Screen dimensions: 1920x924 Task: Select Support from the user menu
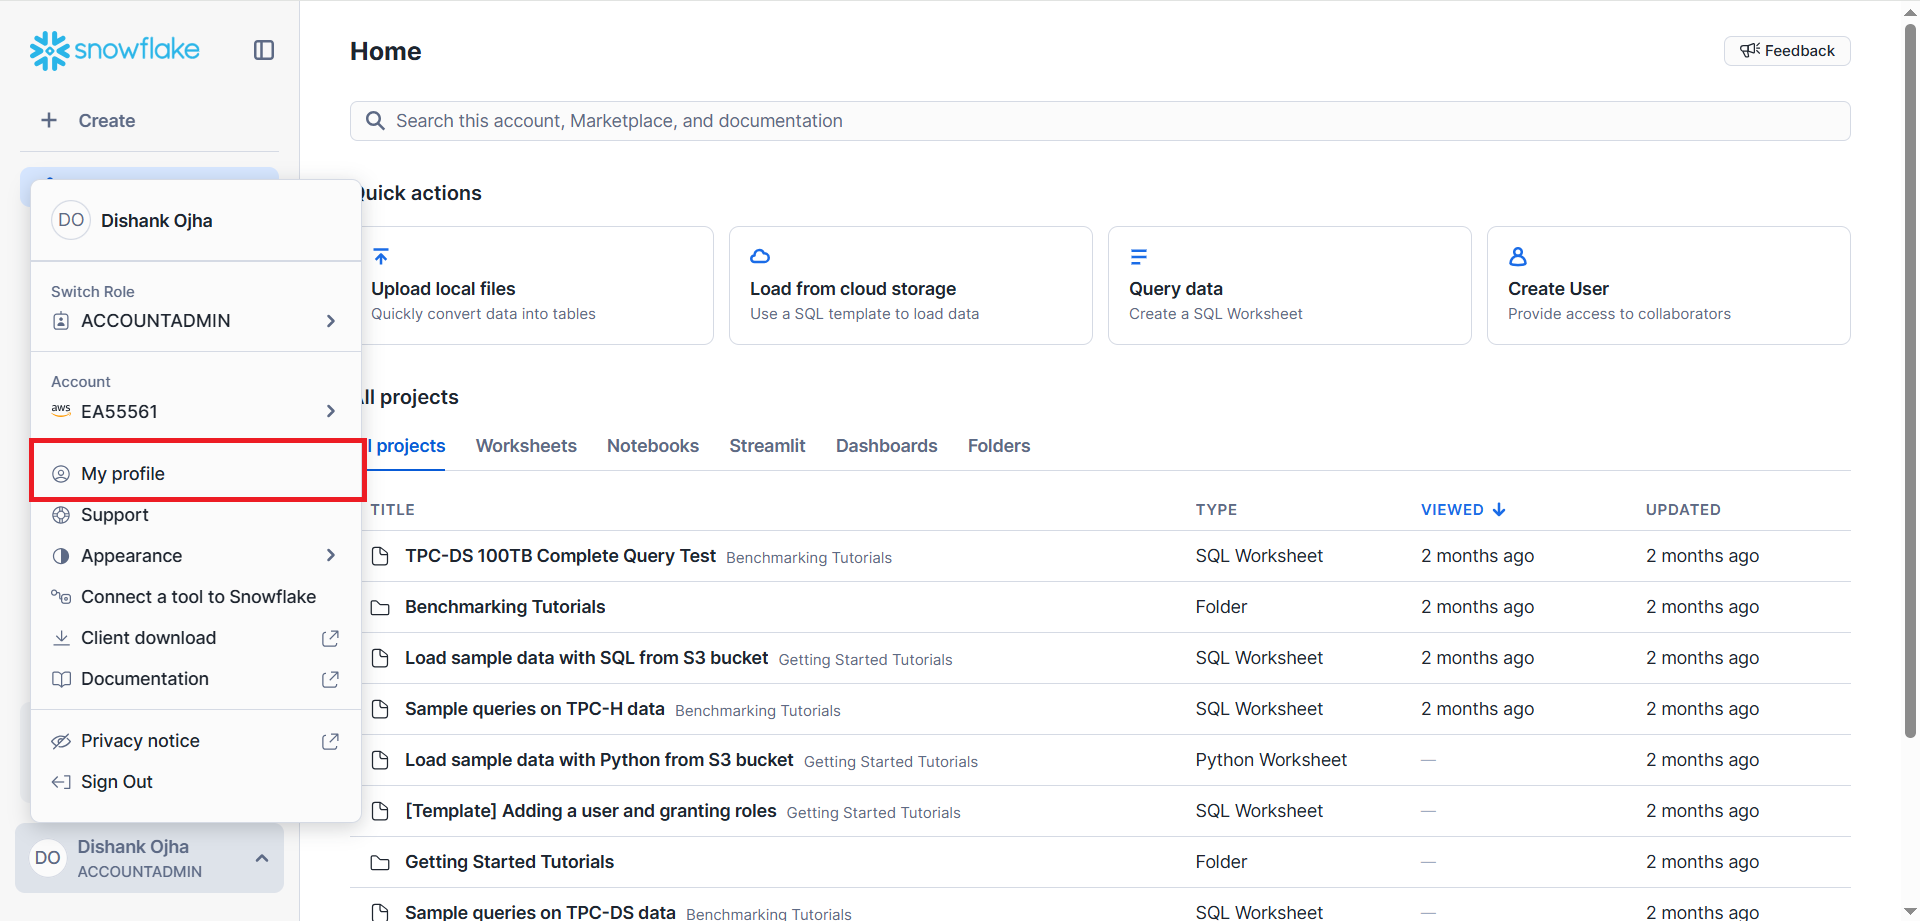(x=196, y=515)
